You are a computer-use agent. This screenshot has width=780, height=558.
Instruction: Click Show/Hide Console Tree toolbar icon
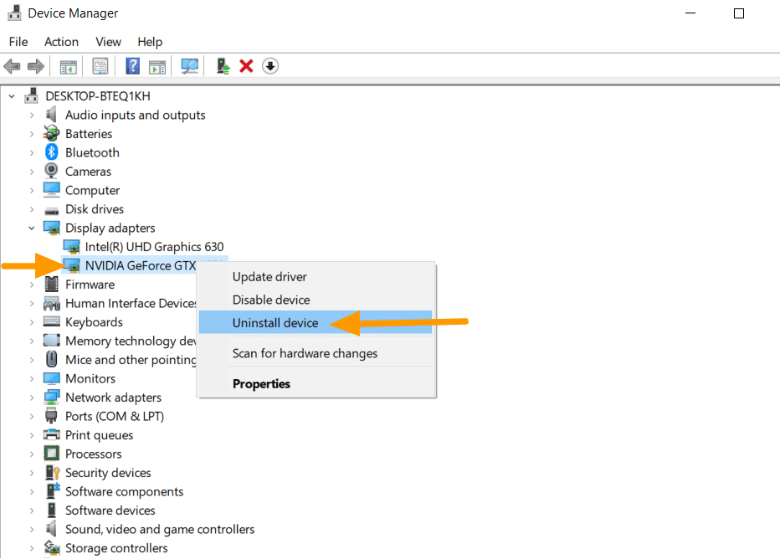point(68,66)
